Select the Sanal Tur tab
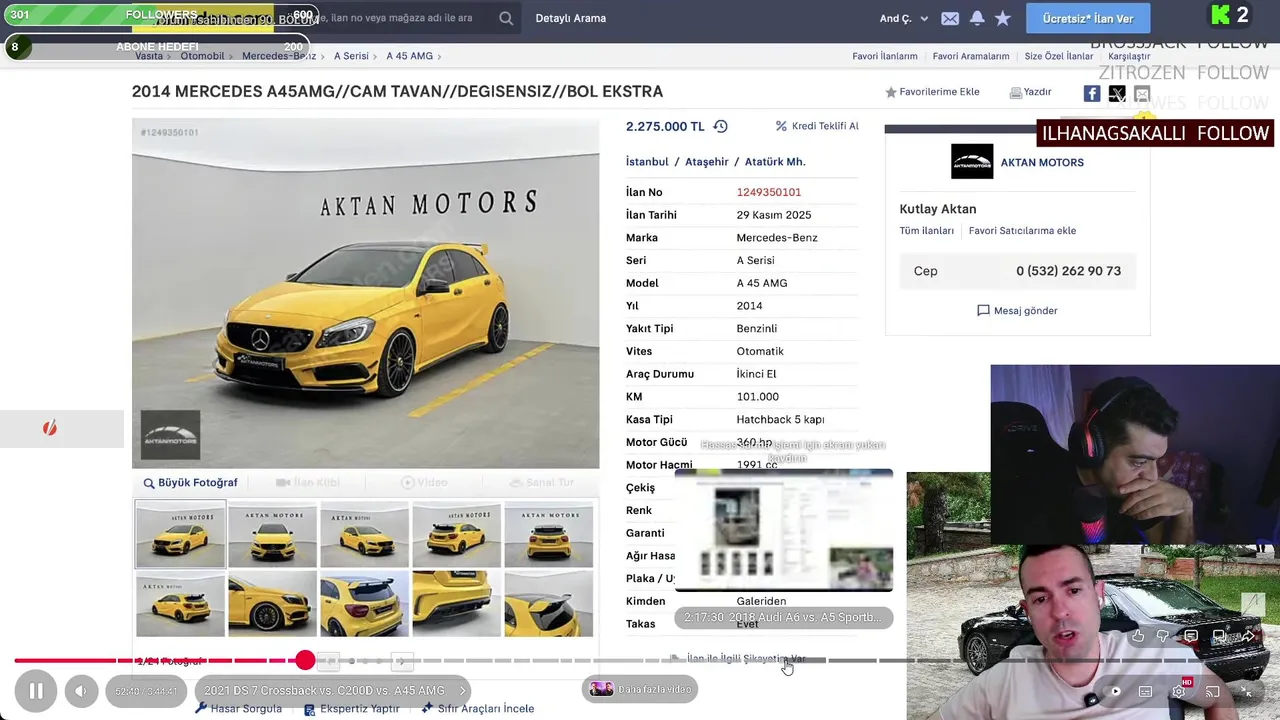The image size is (1280, 720). (x=541, y=482)
